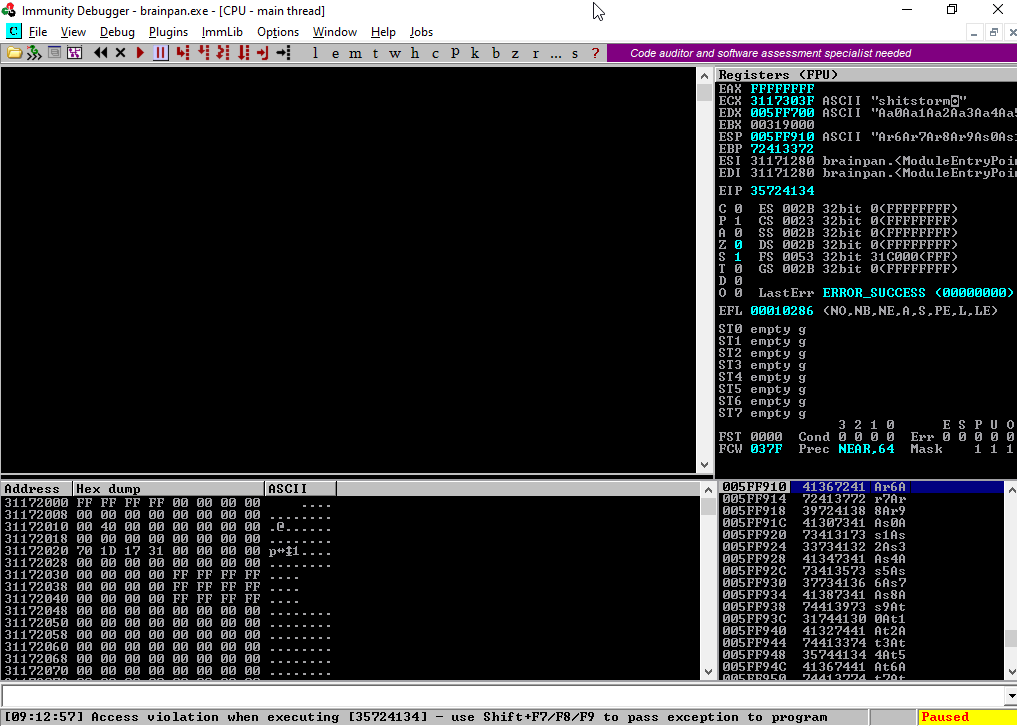Show memory map with 'm' toolbar button
The image size is (1017, 726).
354,53
